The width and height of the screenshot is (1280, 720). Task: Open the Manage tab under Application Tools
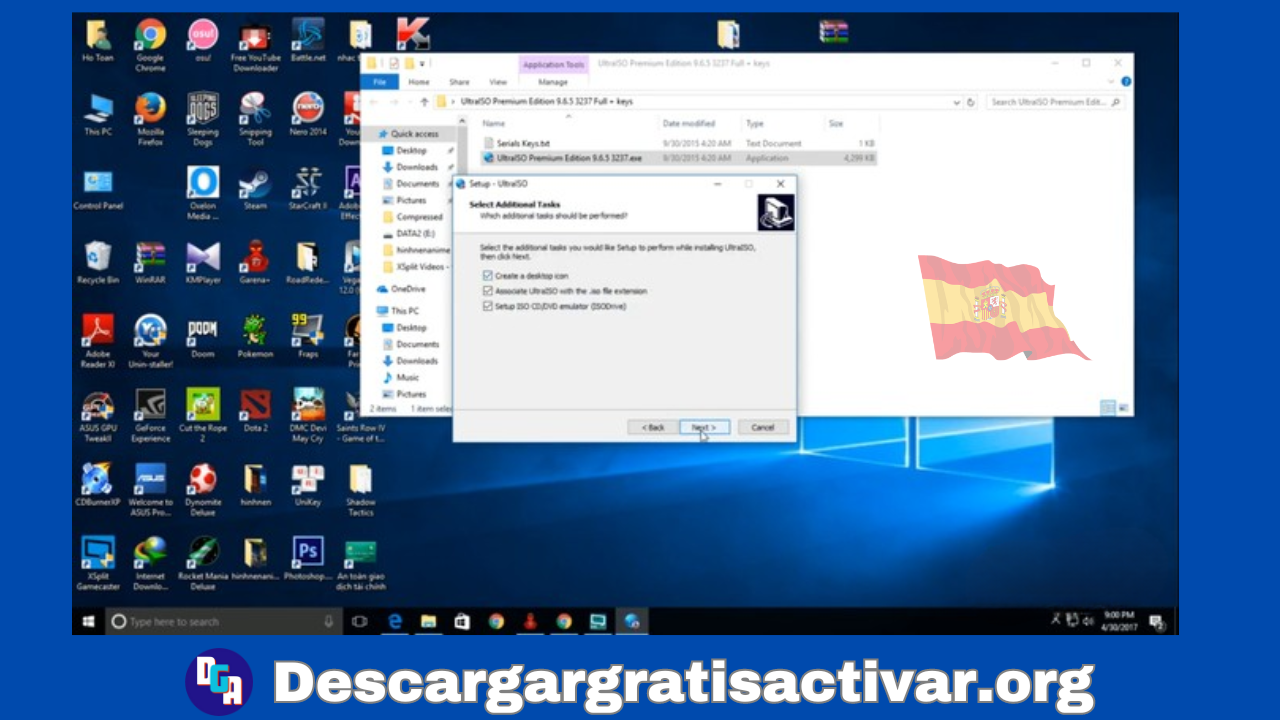pyautogui.click(x=553, y=82)
